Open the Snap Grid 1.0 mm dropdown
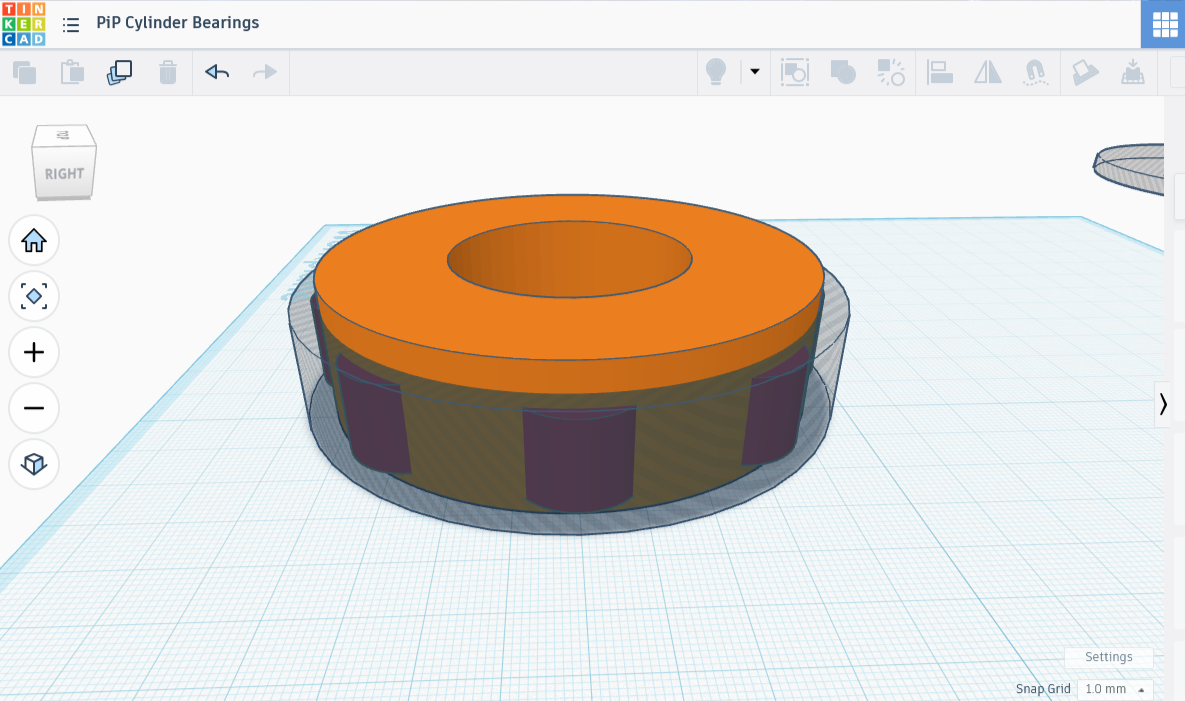1185x701 pixels. pos(1115,689)
